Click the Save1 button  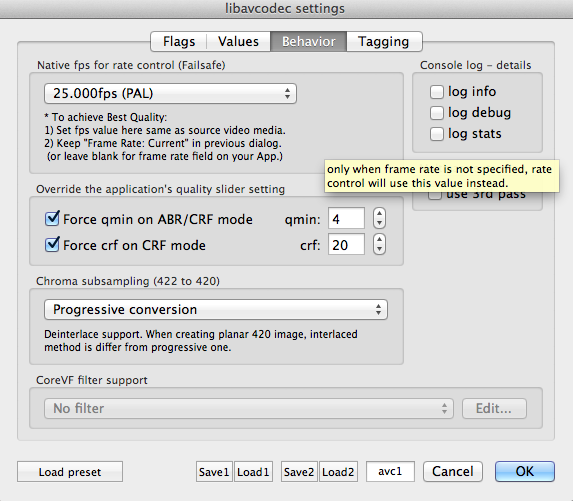[x=214, y=472]
